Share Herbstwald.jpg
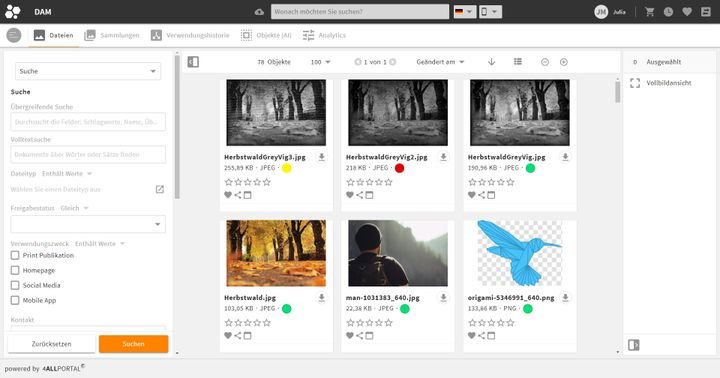The image size is (720, 378). (x=238, y=336)
